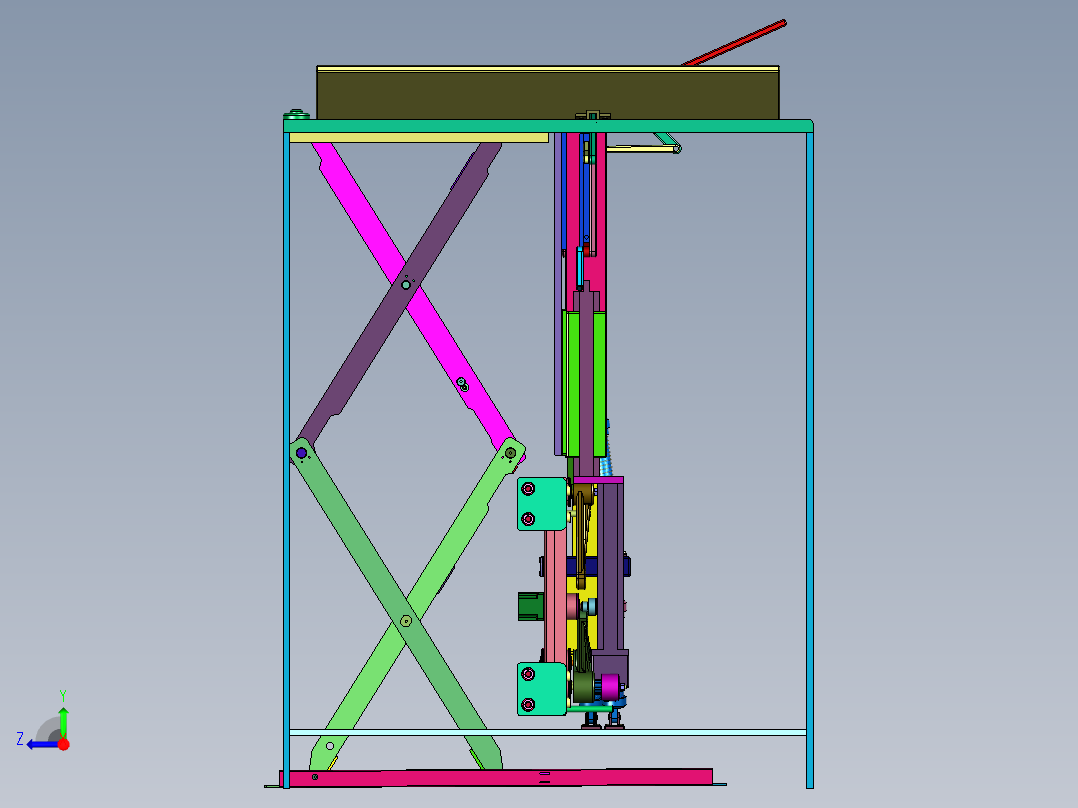Screen dimensions: 1078x808
Task: Select the lower teal bearing block
Action: coord(542,689)
